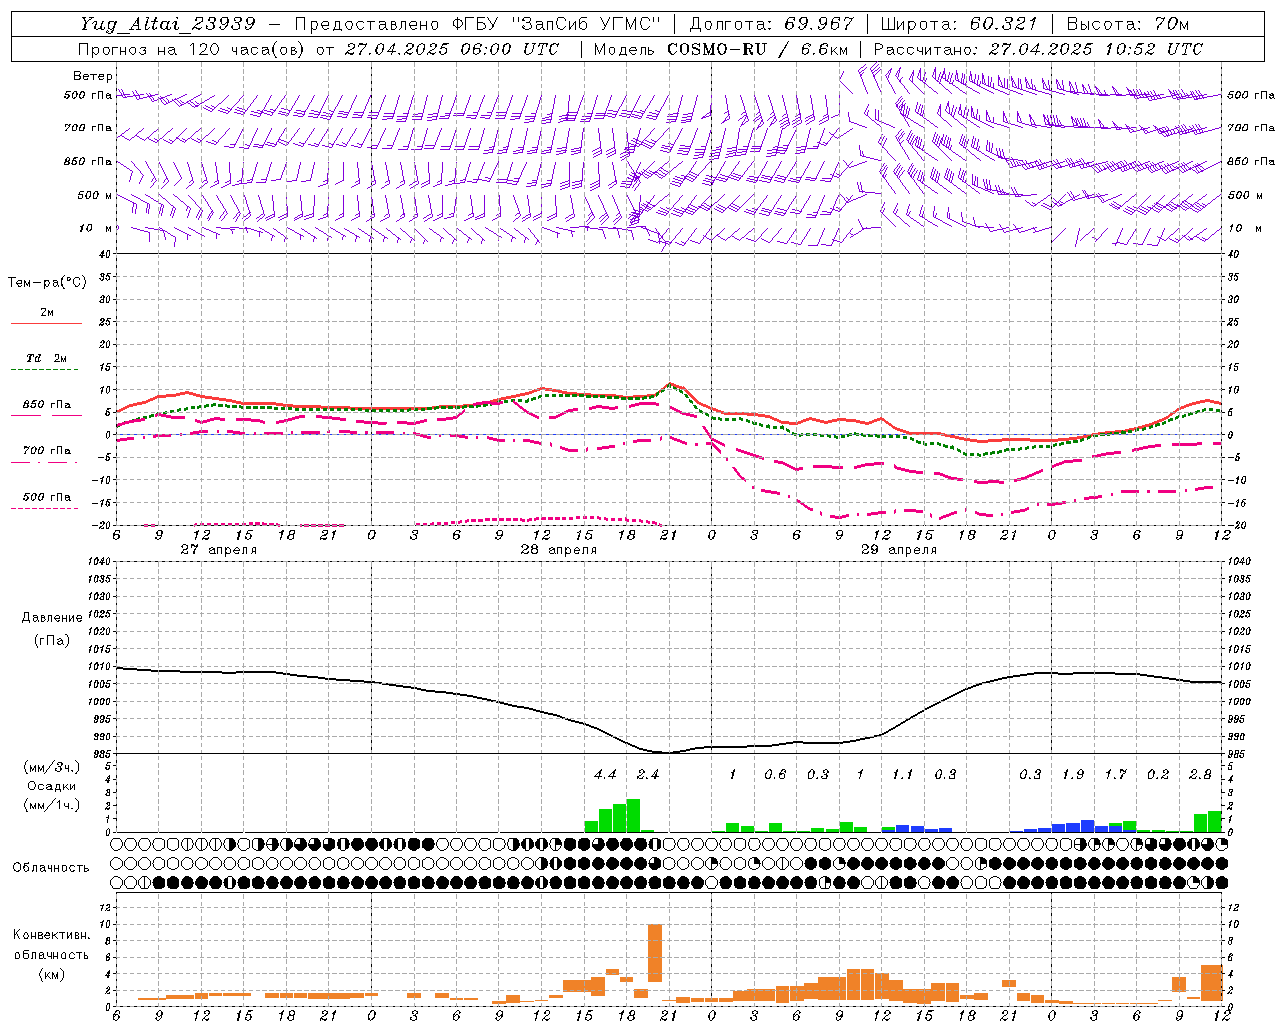Click the left 1040 pressure axis label
1280x1024 pixels.
pos(98,562)
